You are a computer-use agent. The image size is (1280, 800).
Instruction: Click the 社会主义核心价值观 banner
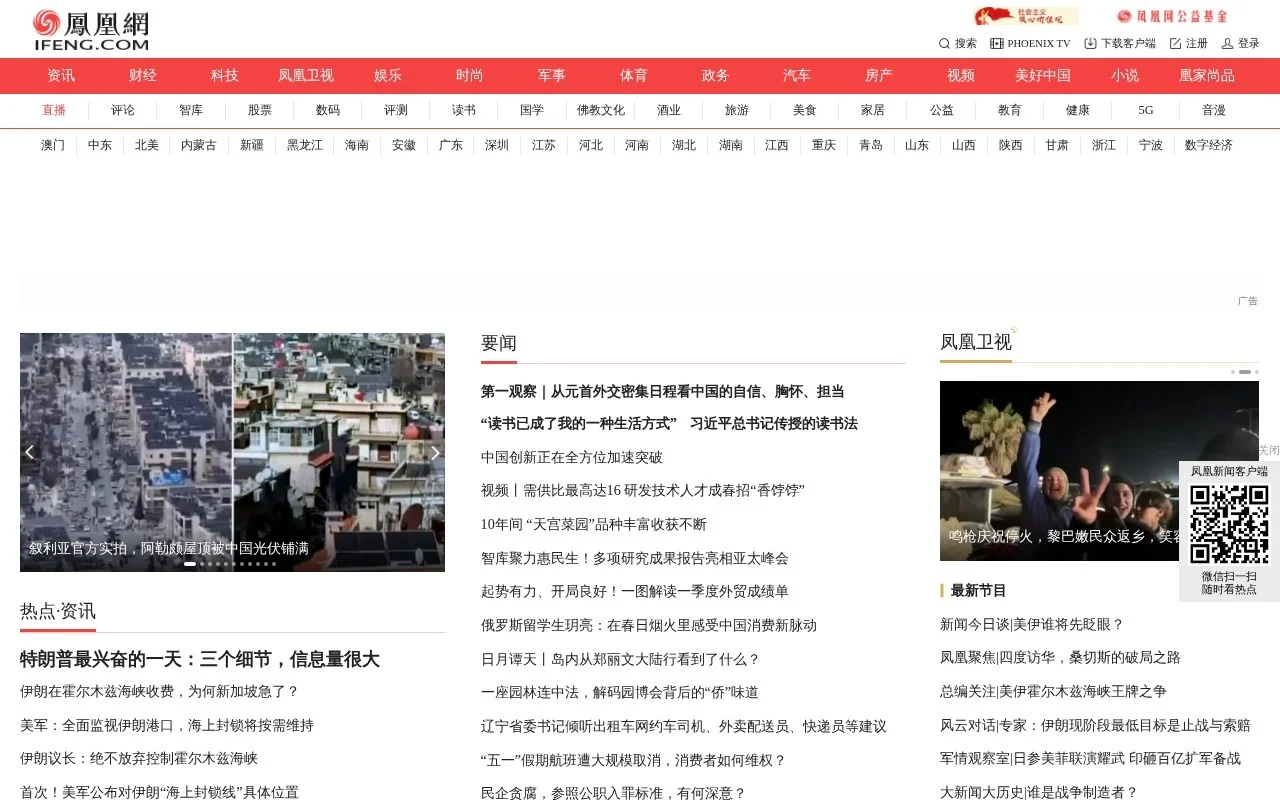[1024, 15]
